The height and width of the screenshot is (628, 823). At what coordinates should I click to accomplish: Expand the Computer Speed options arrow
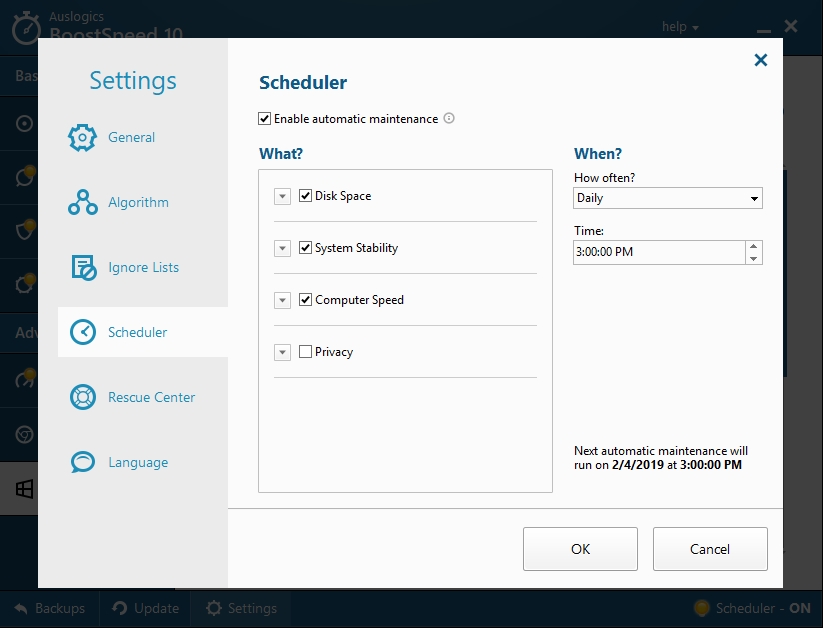coord(282,300)
